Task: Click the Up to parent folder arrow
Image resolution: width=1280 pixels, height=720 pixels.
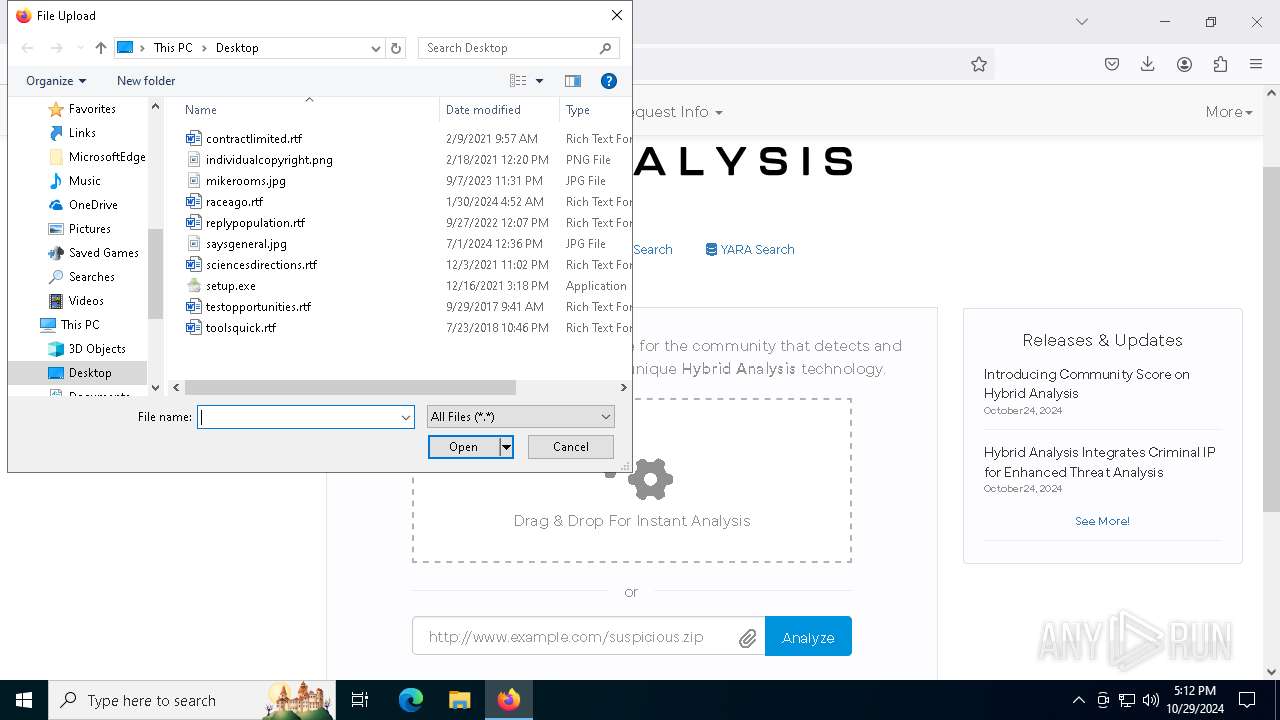Action: pyautogui.click(x=100, y=48)
